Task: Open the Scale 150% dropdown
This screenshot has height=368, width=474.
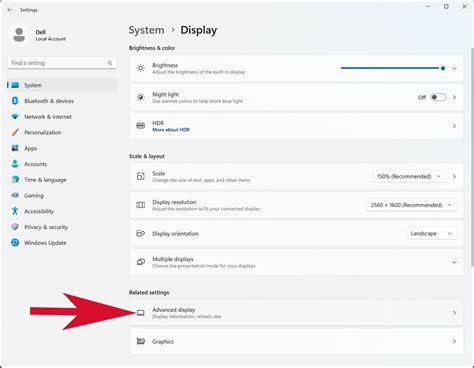Action: [409, 176]
